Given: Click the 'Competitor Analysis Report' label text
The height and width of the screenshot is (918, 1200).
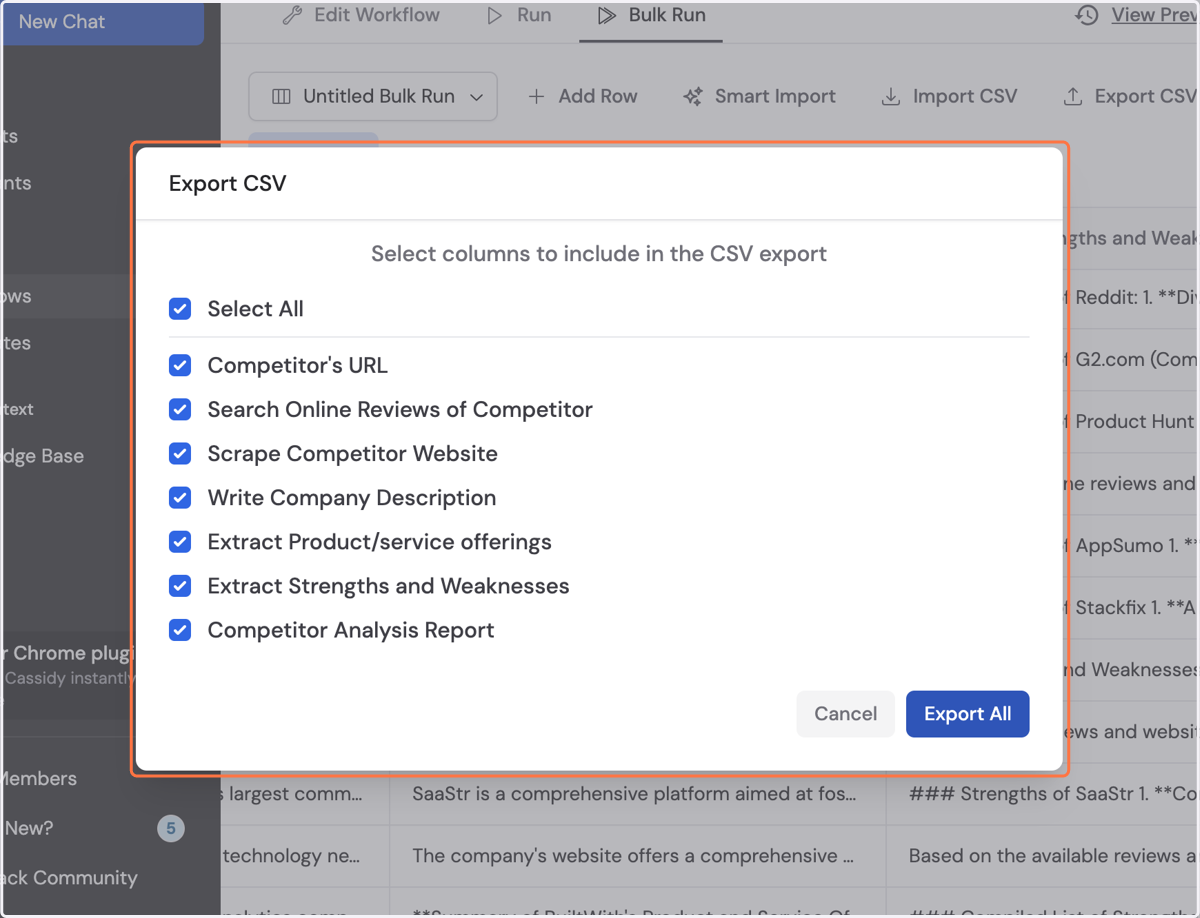Looking at the screenshot, I should point(351,630).
